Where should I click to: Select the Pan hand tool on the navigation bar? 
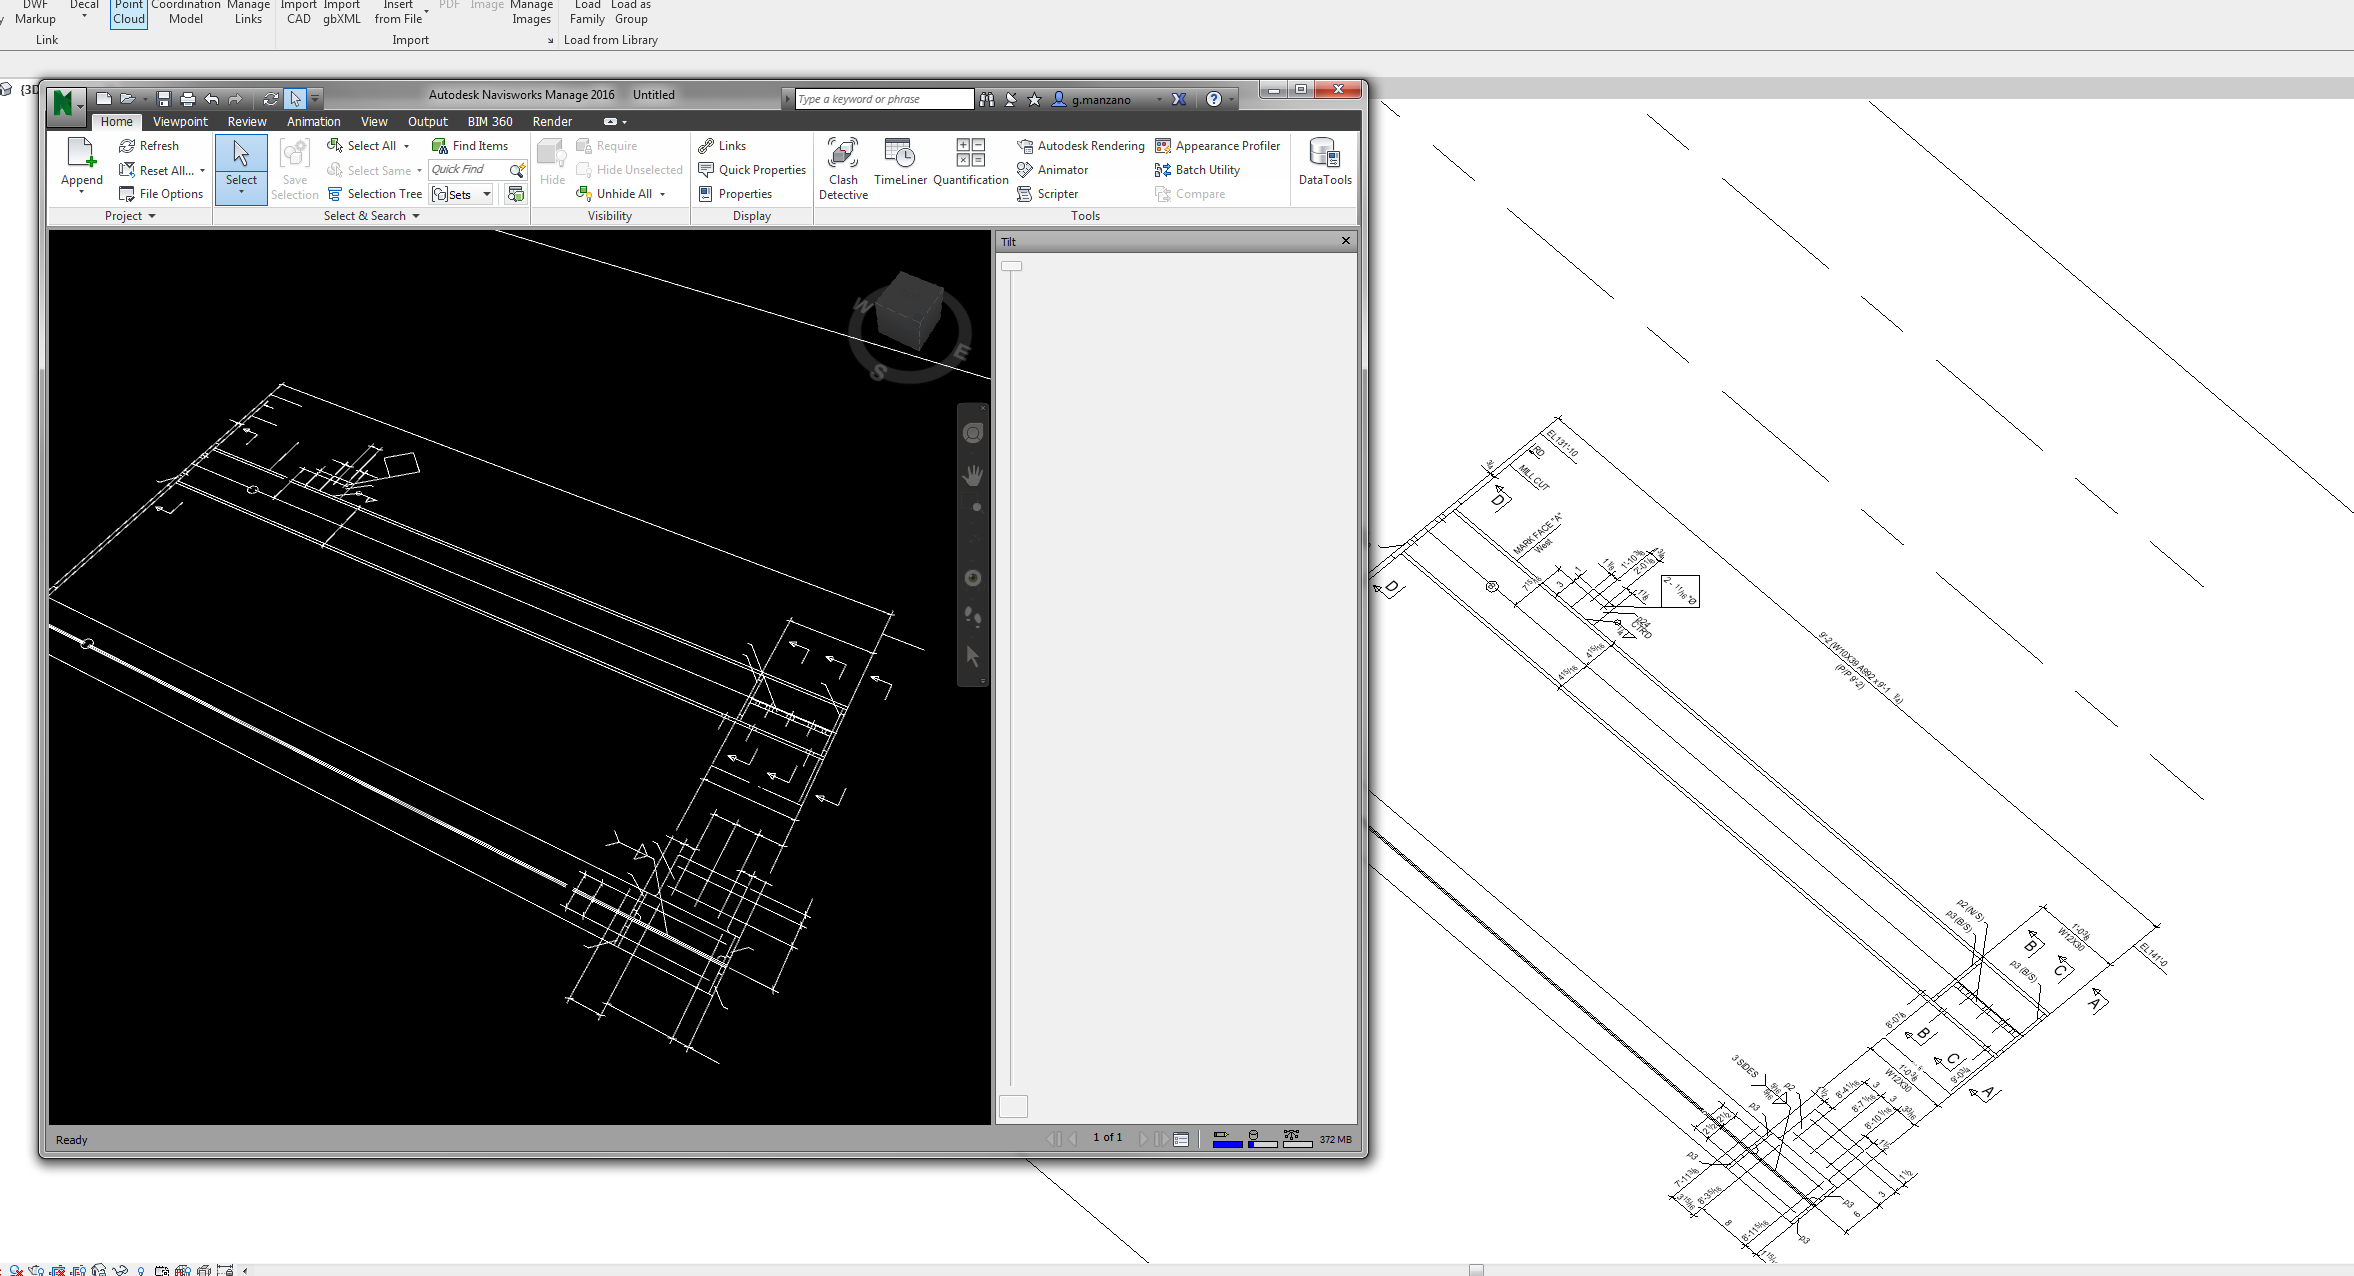[x=971, y=474]
